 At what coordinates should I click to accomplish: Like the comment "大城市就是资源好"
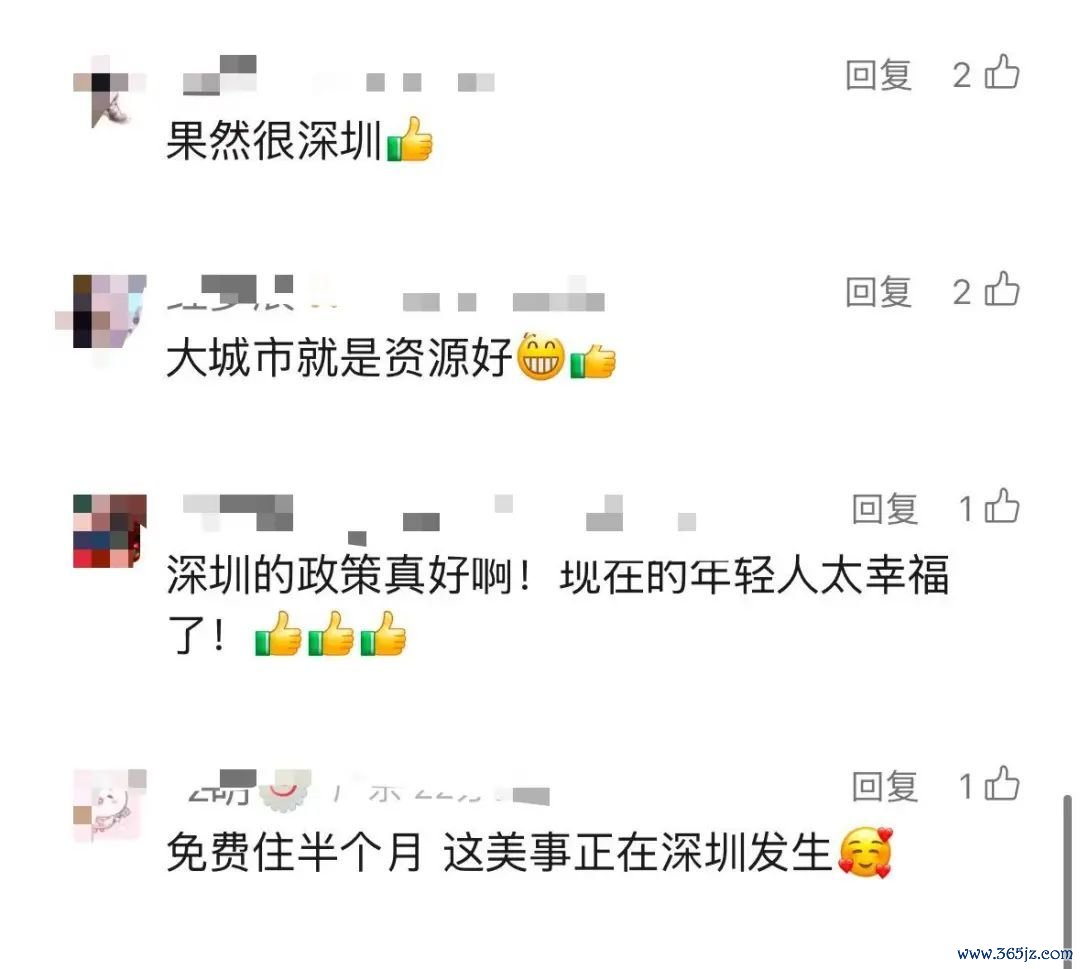[1002, 289]
